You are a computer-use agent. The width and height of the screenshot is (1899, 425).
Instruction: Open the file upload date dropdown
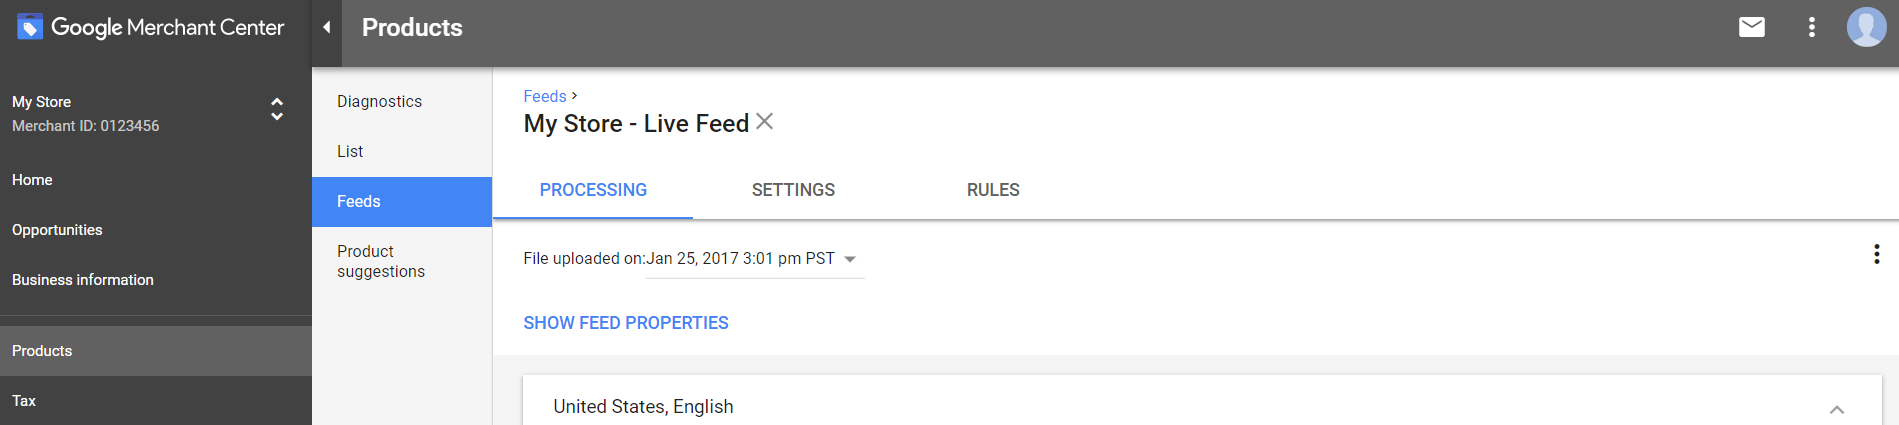click(850, 259)
